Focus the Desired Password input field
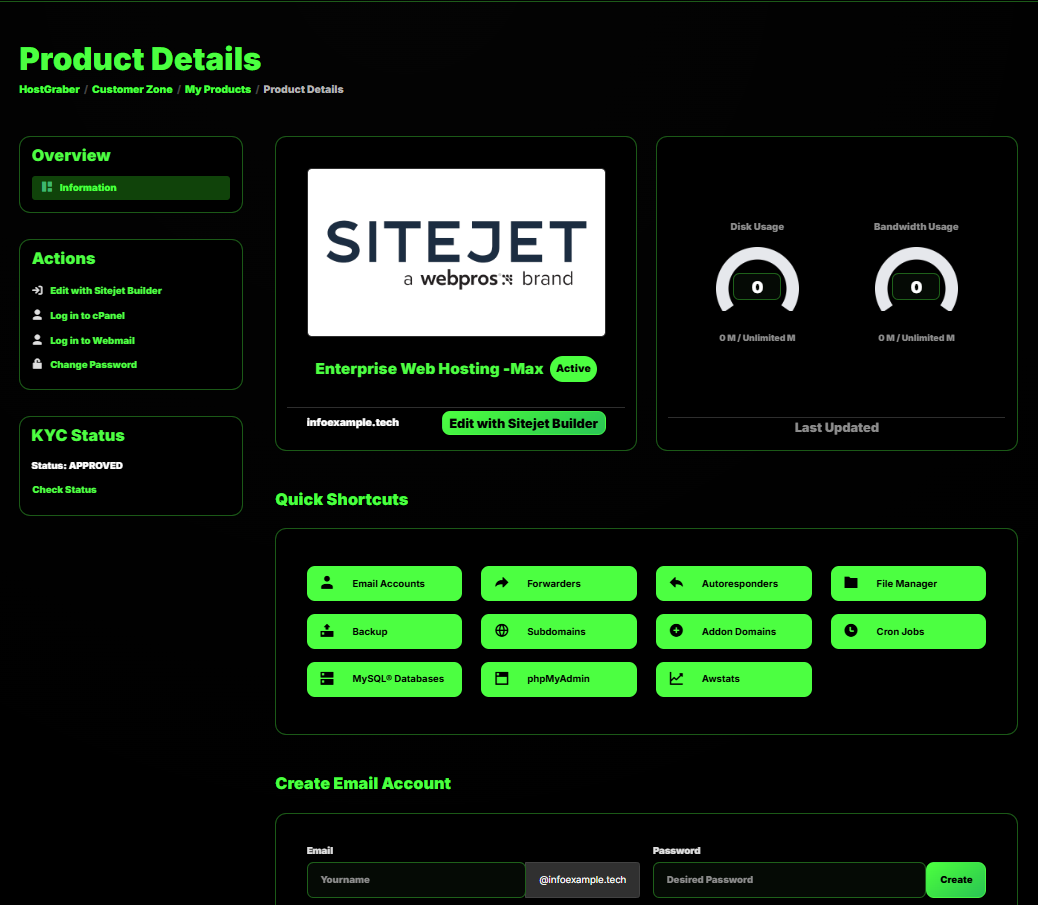 (789, 880)
